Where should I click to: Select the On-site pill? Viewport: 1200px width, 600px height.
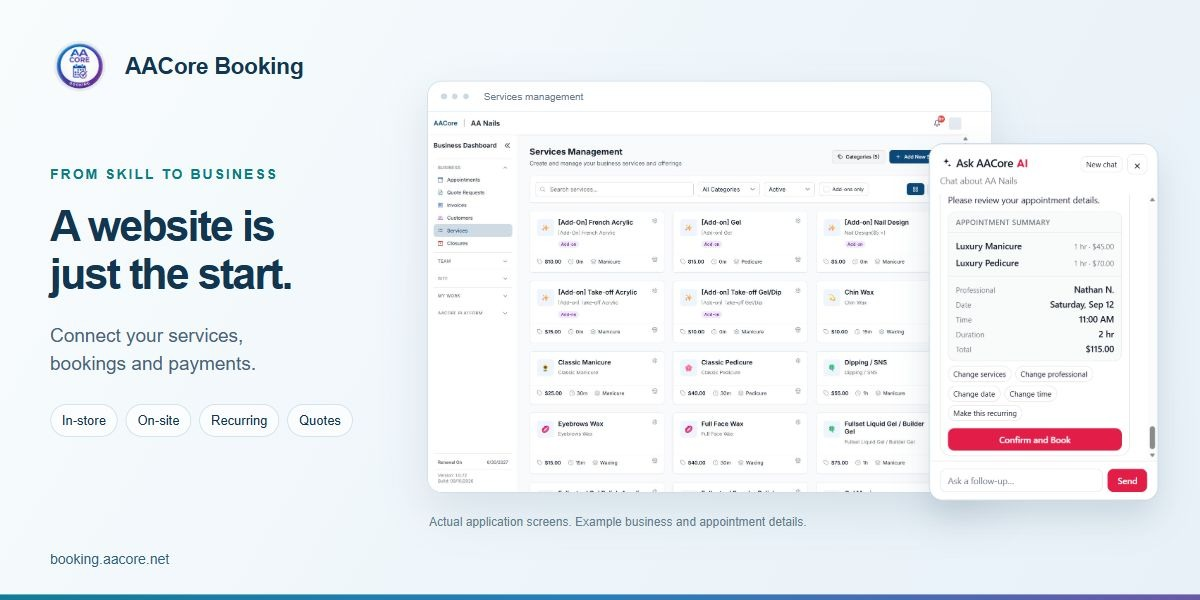(x=159, y=421)
